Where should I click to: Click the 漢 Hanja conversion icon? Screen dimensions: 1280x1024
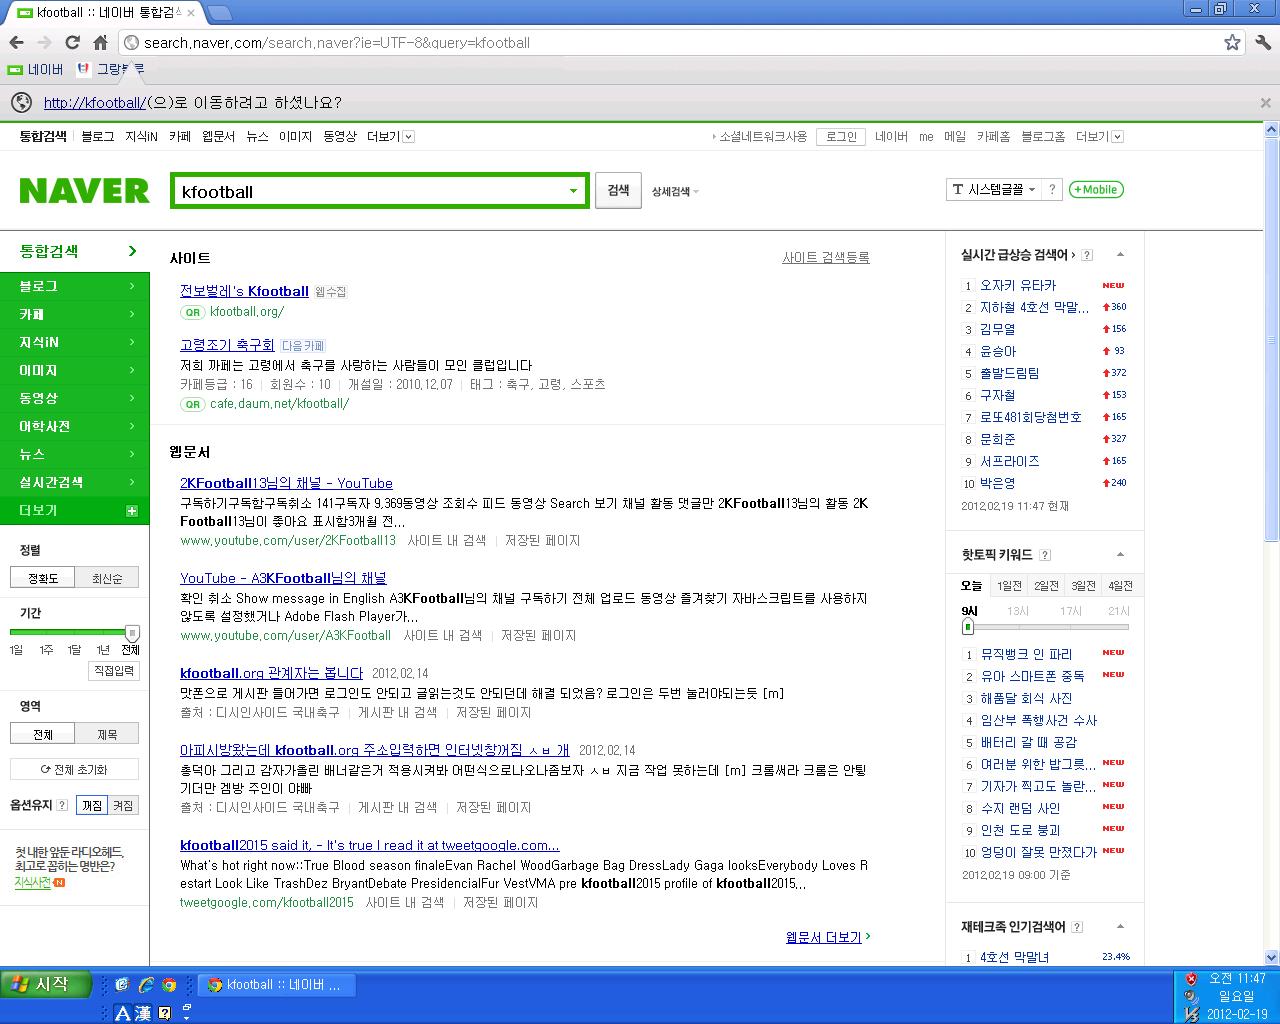(x=143, y=1013)
